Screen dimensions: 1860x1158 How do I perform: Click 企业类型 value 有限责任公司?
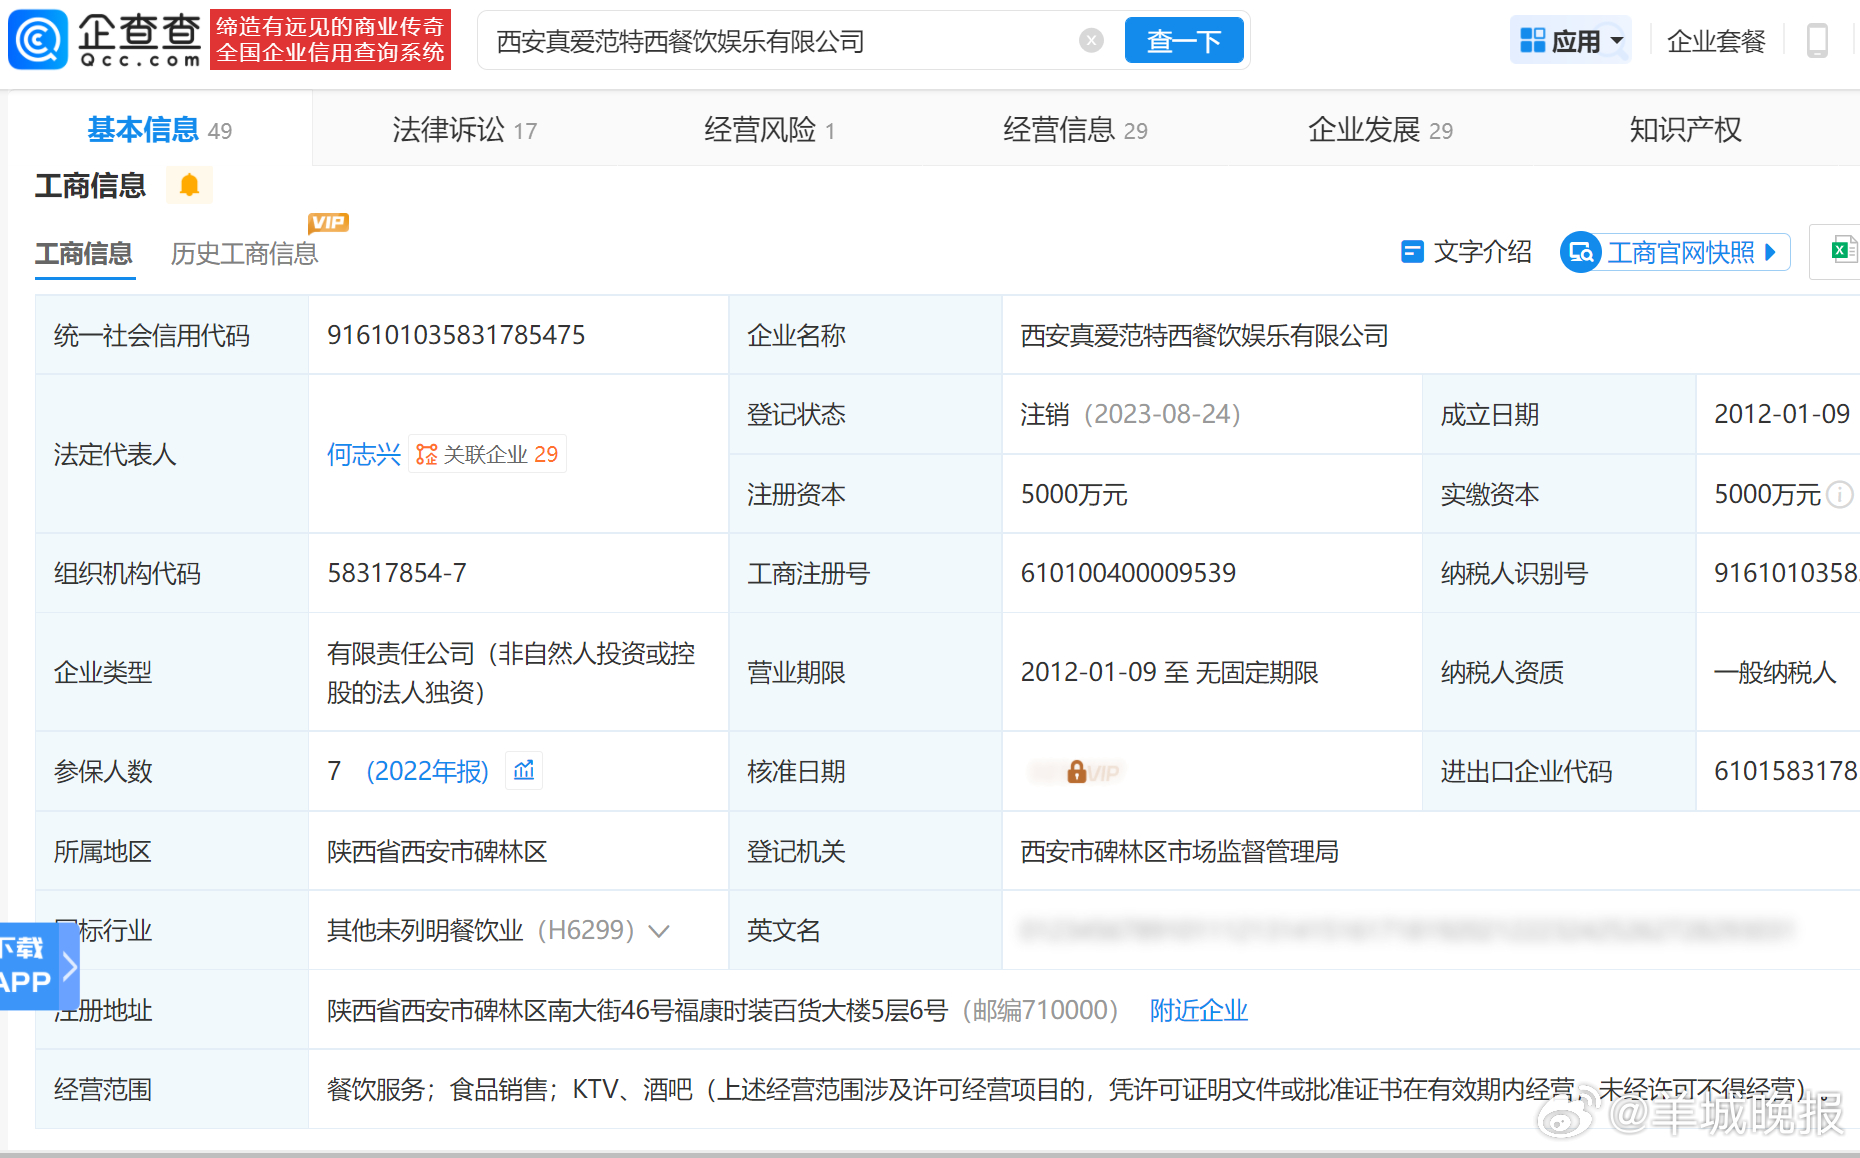click(x=511, y=672)
